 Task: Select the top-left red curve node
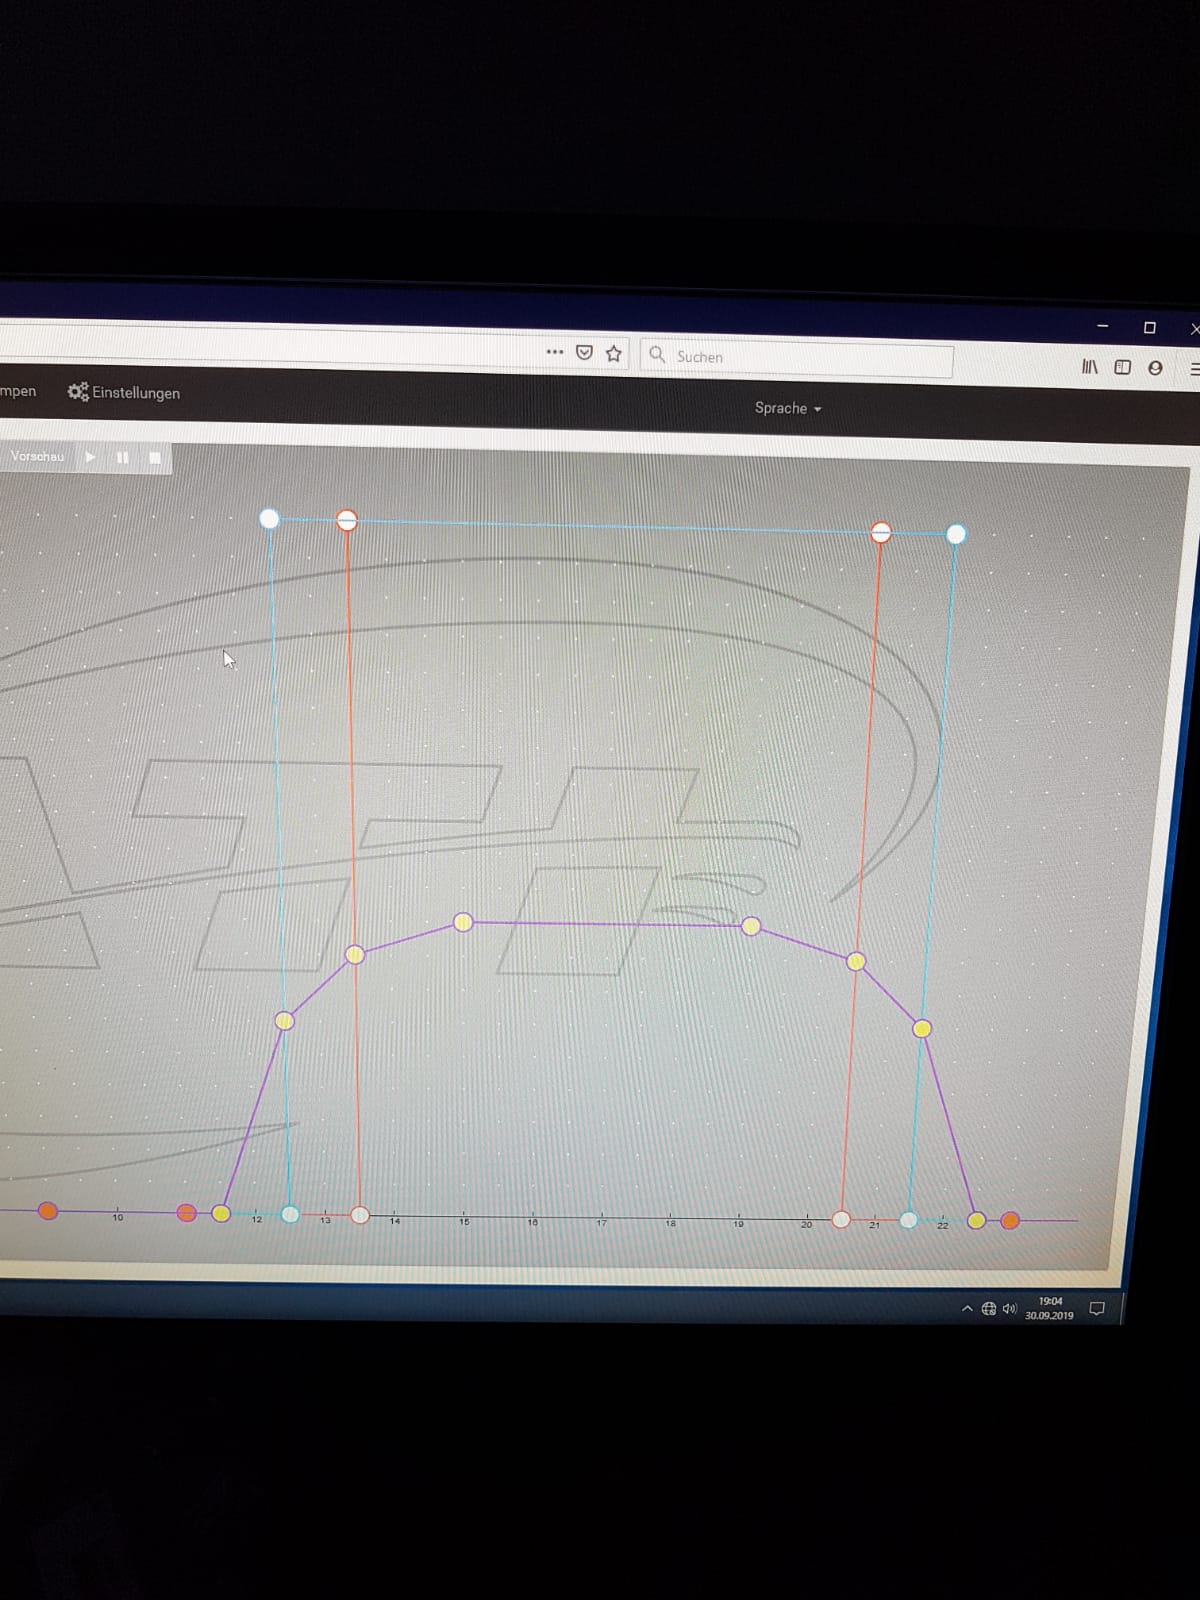click(x=346, y=520)
